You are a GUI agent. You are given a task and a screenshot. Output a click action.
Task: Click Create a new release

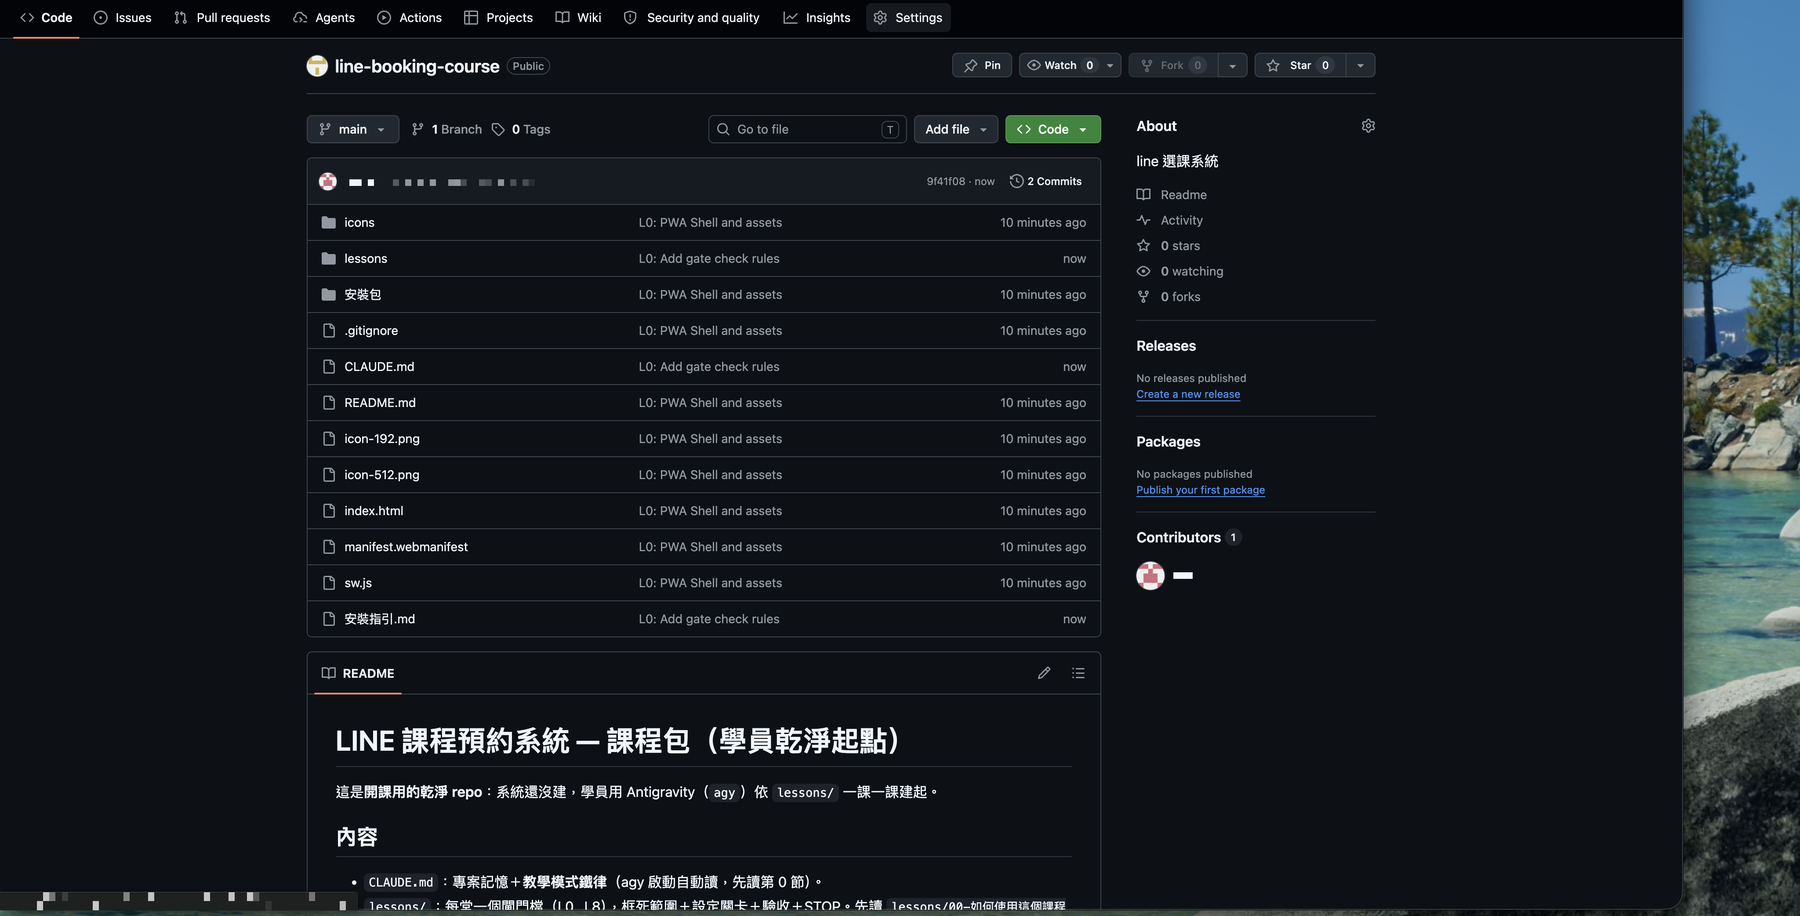click(1188, 394)
